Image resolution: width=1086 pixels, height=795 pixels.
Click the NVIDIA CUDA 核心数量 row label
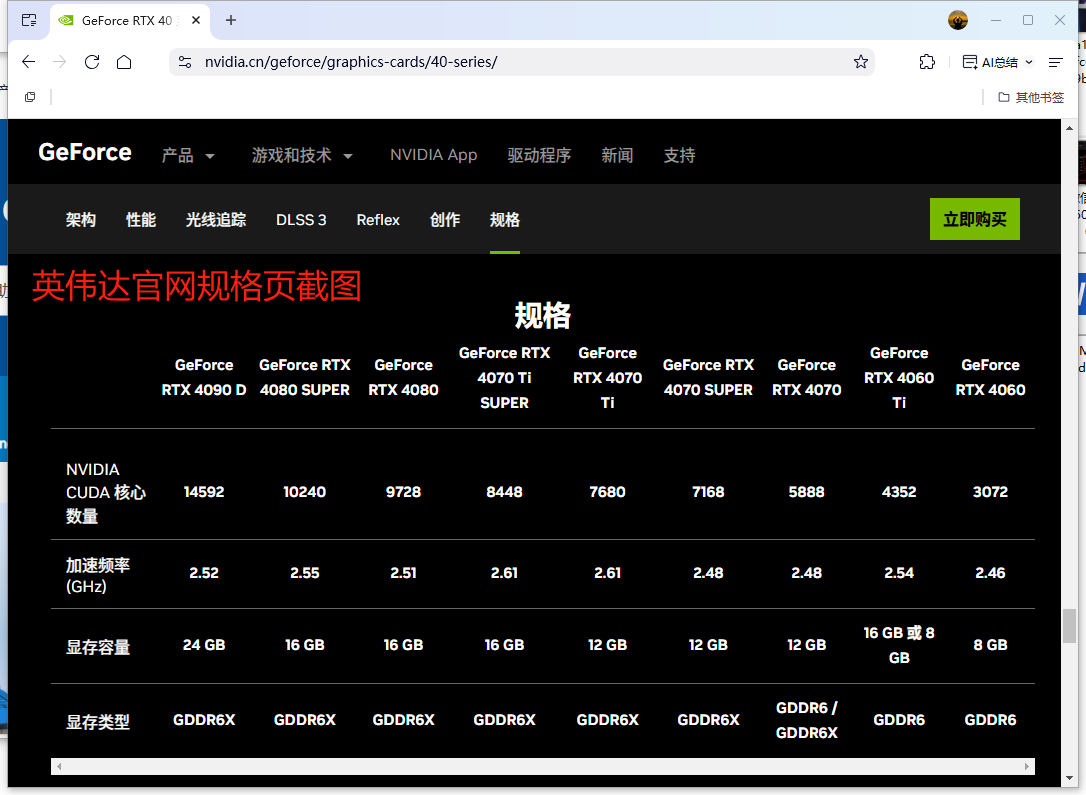[x=106, y=492]
